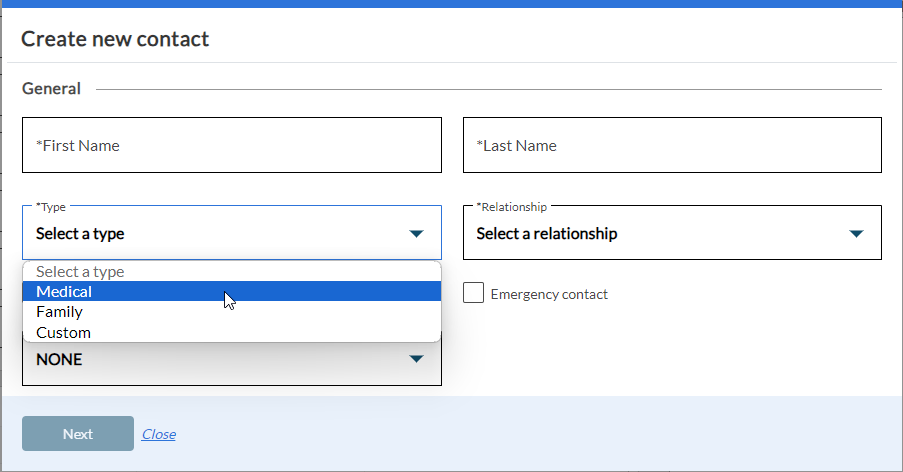The height and width of the screenshot is (472, 903).
Task: Click the Last Name input field
Action: [x=671, y=146]
